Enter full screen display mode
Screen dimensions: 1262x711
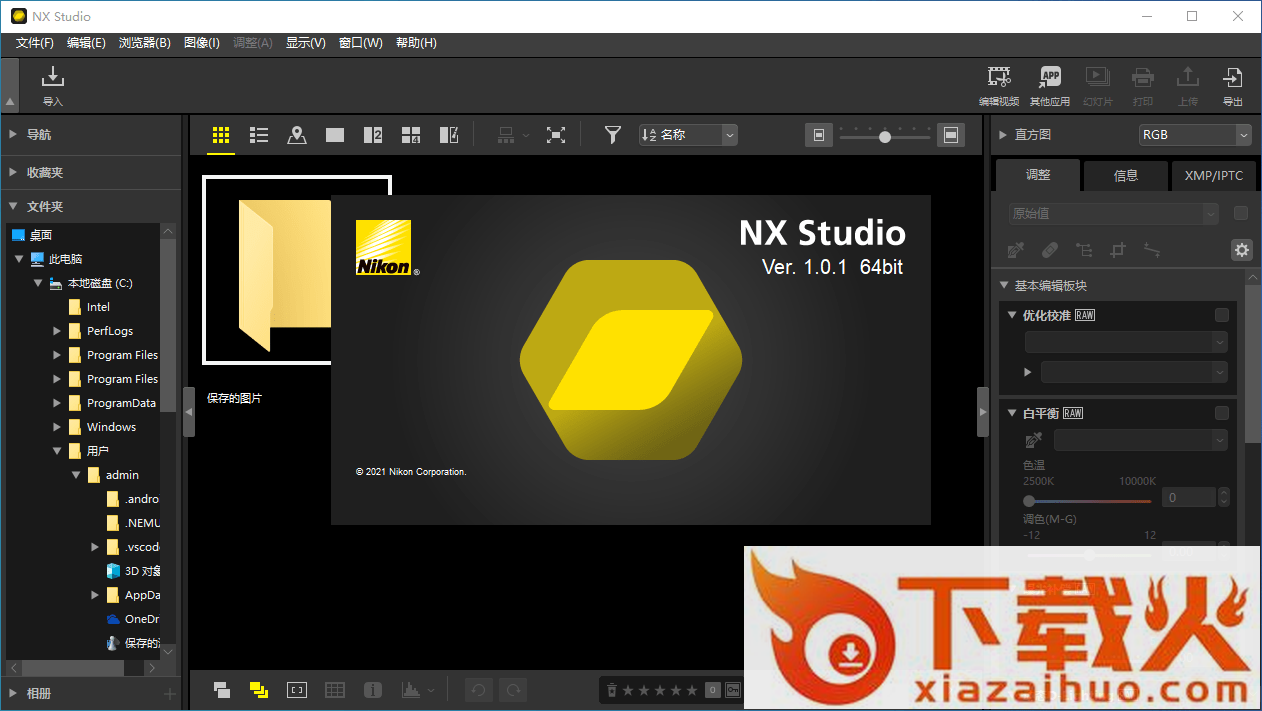[556, 135]
